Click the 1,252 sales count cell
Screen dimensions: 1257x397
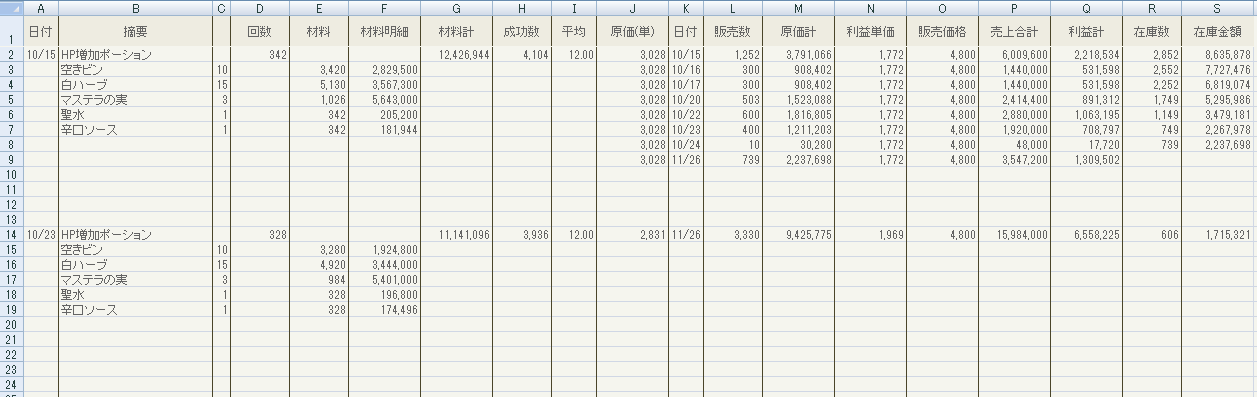[x=733, y=54]
